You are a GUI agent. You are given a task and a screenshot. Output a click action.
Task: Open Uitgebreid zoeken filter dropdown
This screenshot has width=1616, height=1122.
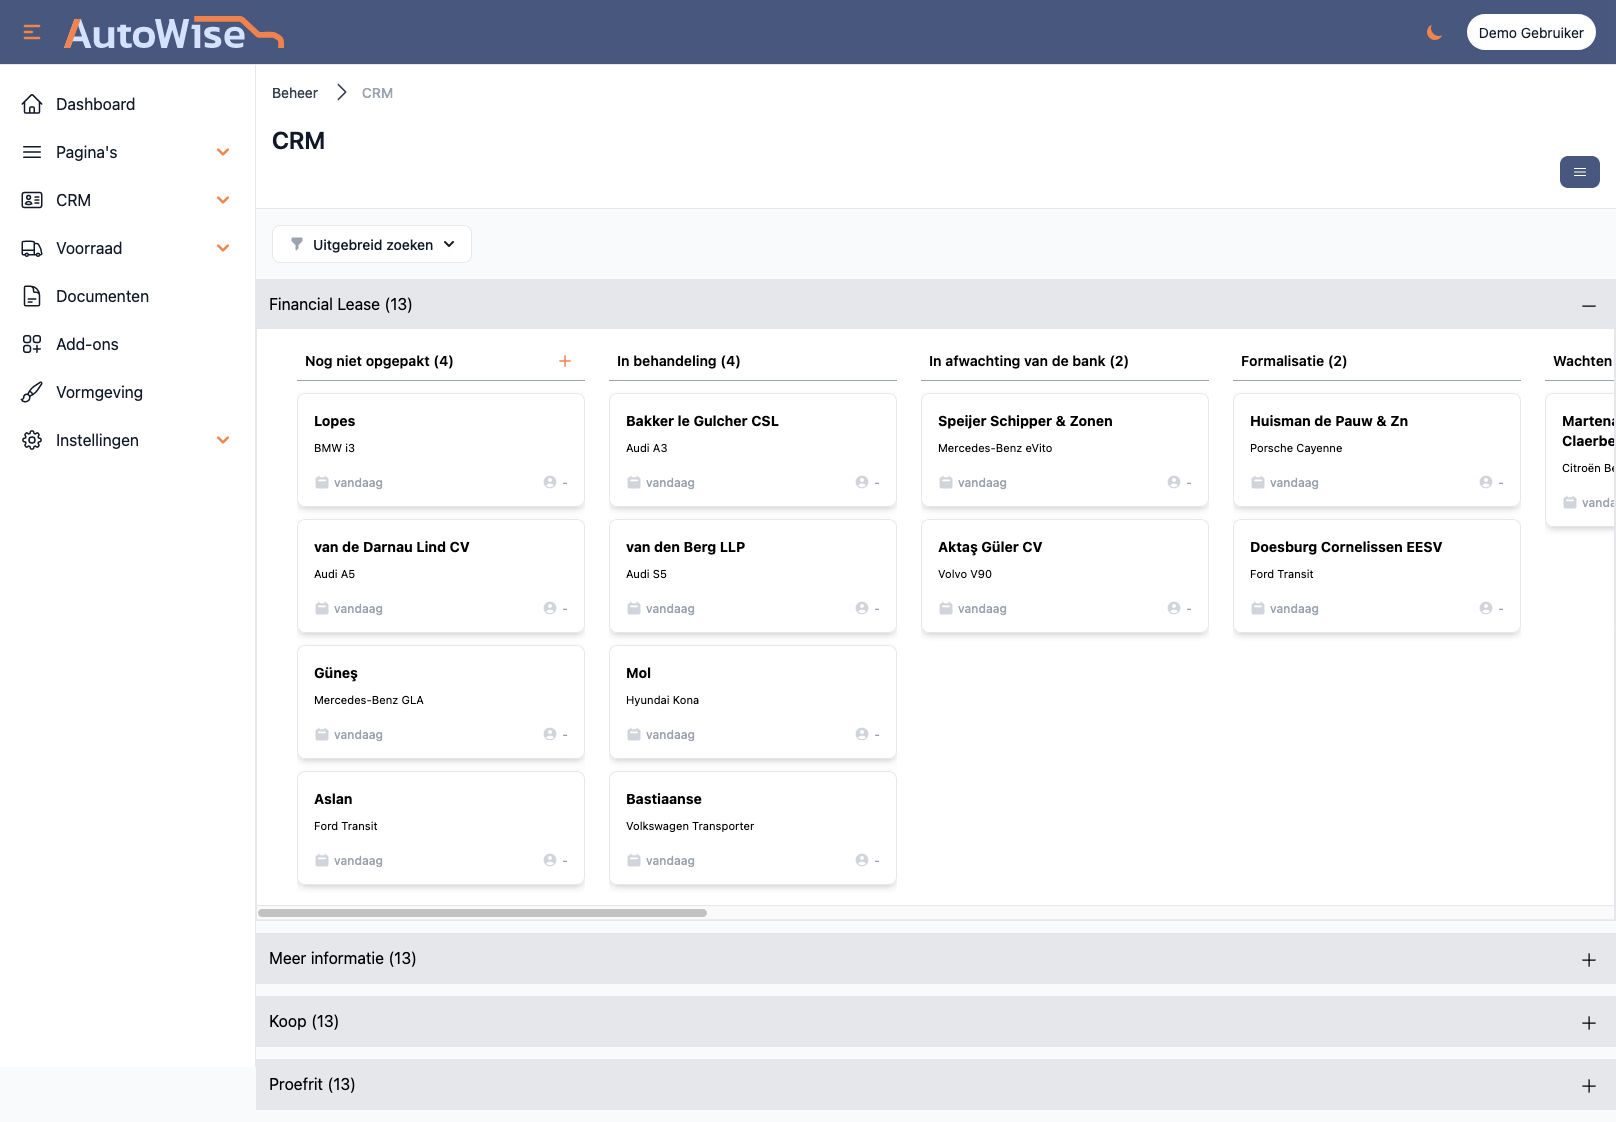(x=372, y=244)
